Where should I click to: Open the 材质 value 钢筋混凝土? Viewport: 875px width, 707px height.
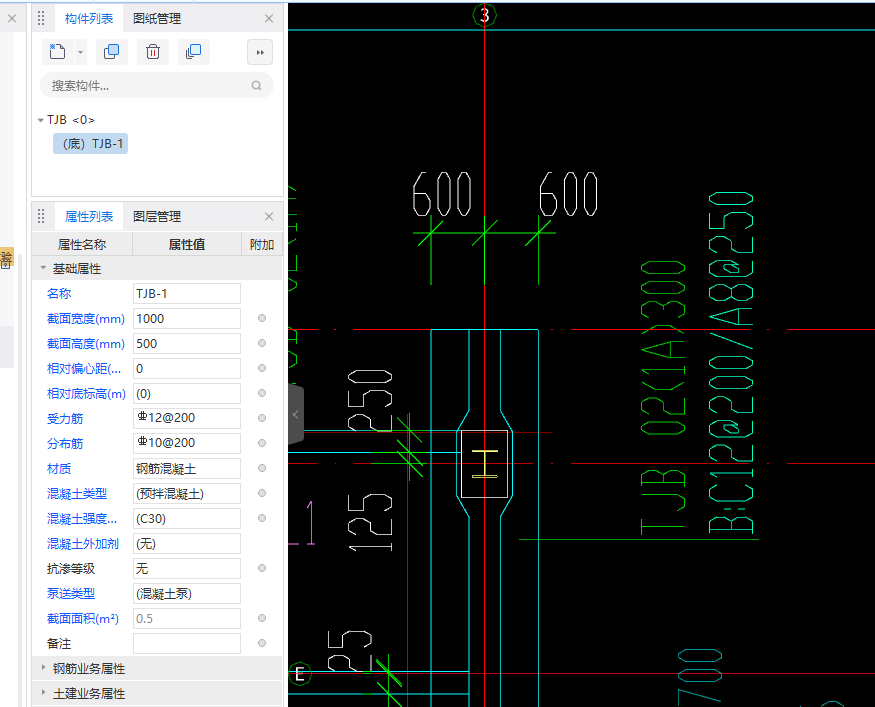click(187, 469)
